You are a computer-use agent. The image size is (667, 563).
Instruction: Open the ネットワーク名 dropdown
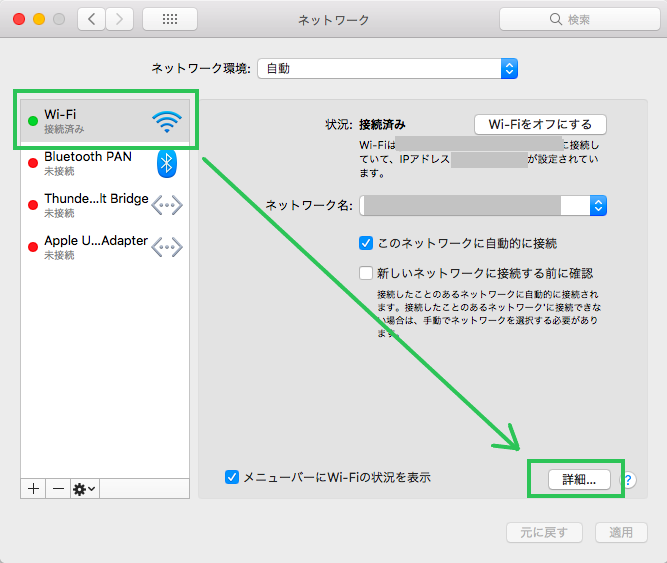483,206
